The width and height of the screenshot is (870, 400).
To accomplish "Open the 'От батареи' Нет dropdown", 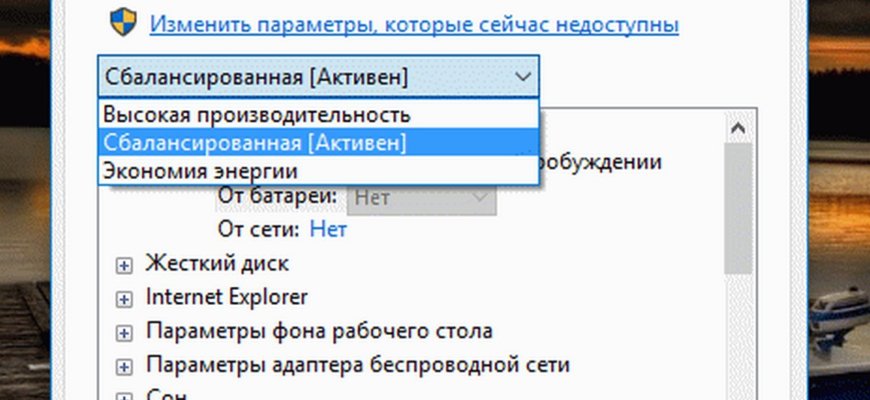I will click(x=421, y=198).
